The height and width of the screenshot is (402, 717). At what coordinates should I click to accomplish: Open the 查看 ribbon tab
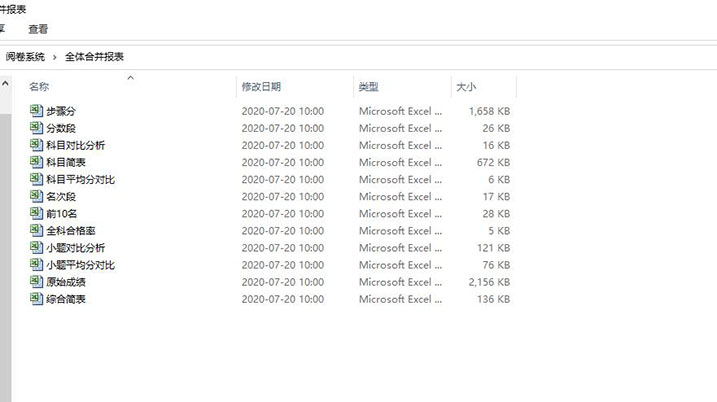[38, 29]
